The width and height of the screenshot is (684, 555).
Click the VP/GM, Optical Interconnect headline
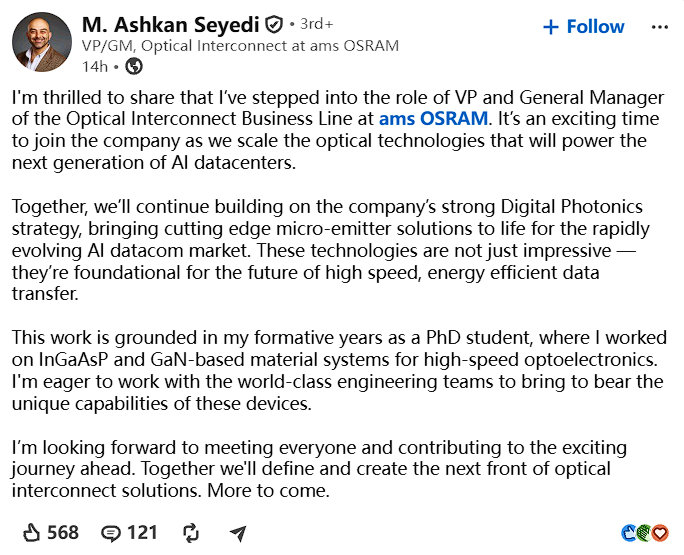(240, 46)
